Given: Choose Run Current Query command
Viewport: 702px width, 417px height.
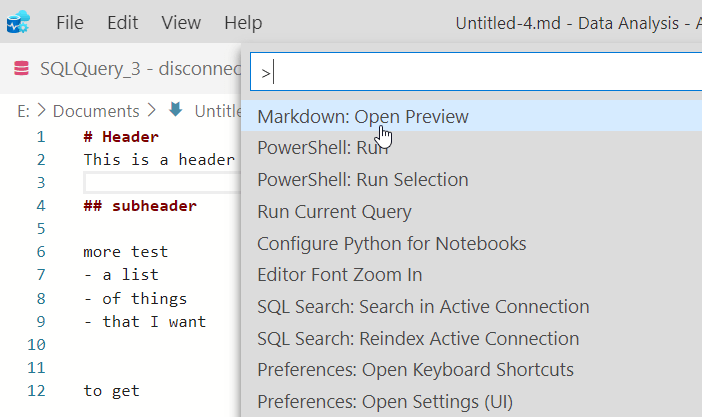Looking at the screenshot, I should pyautogui.click(x=334, y=212).
